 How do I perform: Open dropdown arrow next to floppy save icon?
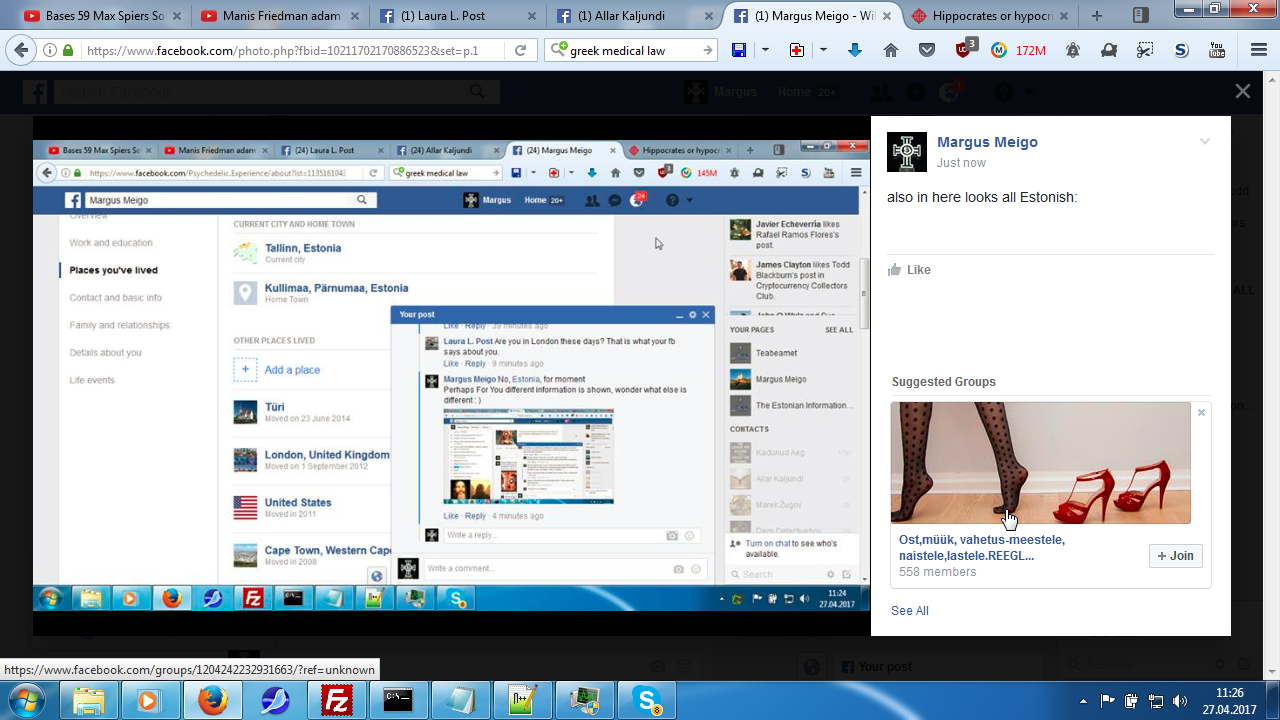(x=765, y=50)
